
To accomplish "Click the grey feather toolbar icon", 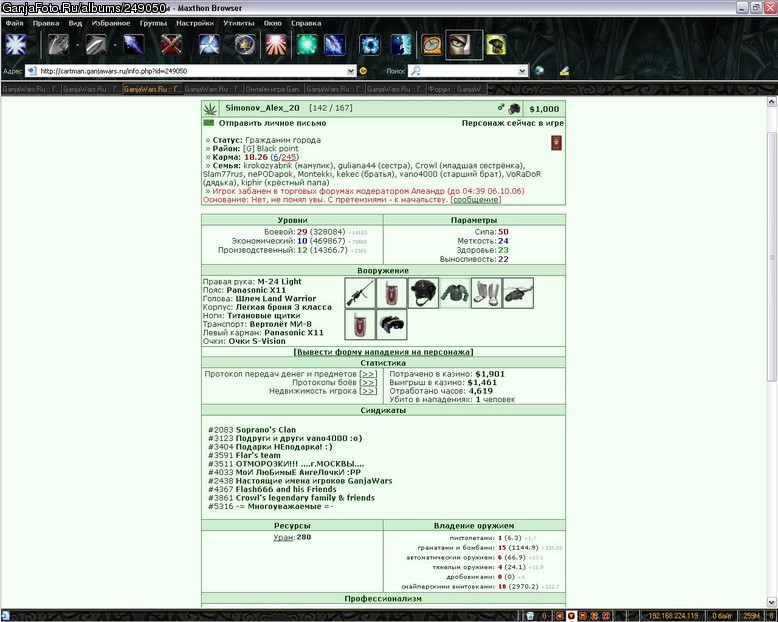I will point(96,45).
